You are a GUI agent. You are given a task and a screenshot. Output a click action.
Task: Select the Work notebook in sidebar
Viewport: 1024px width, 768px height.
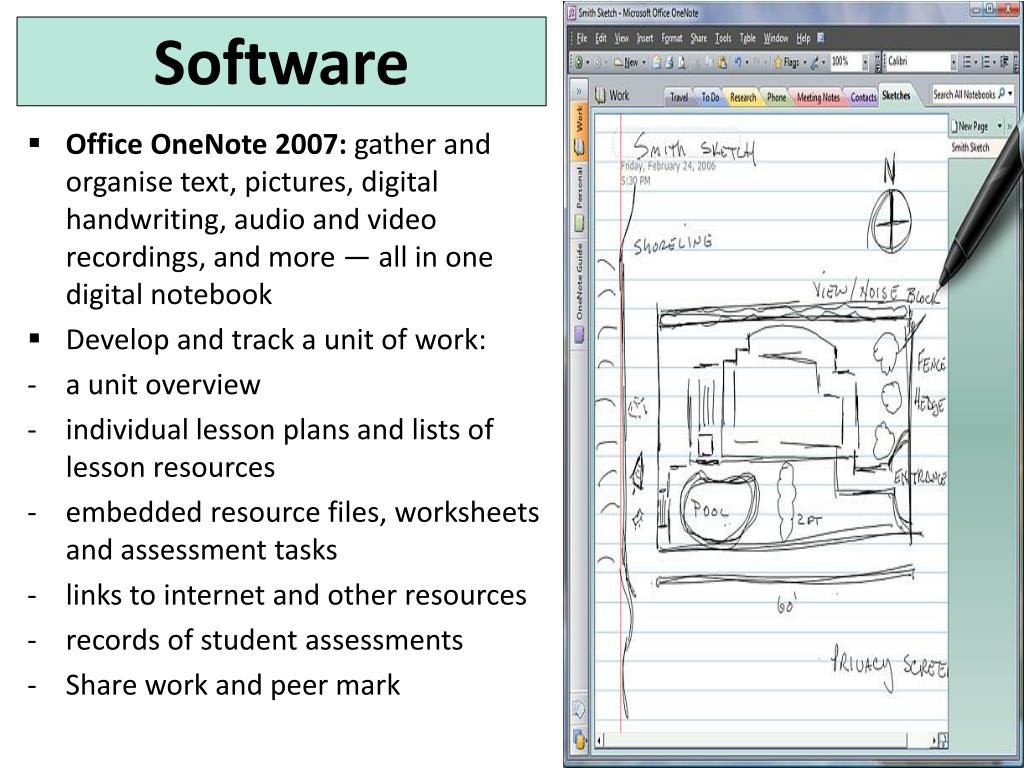[x=579, y=130]
